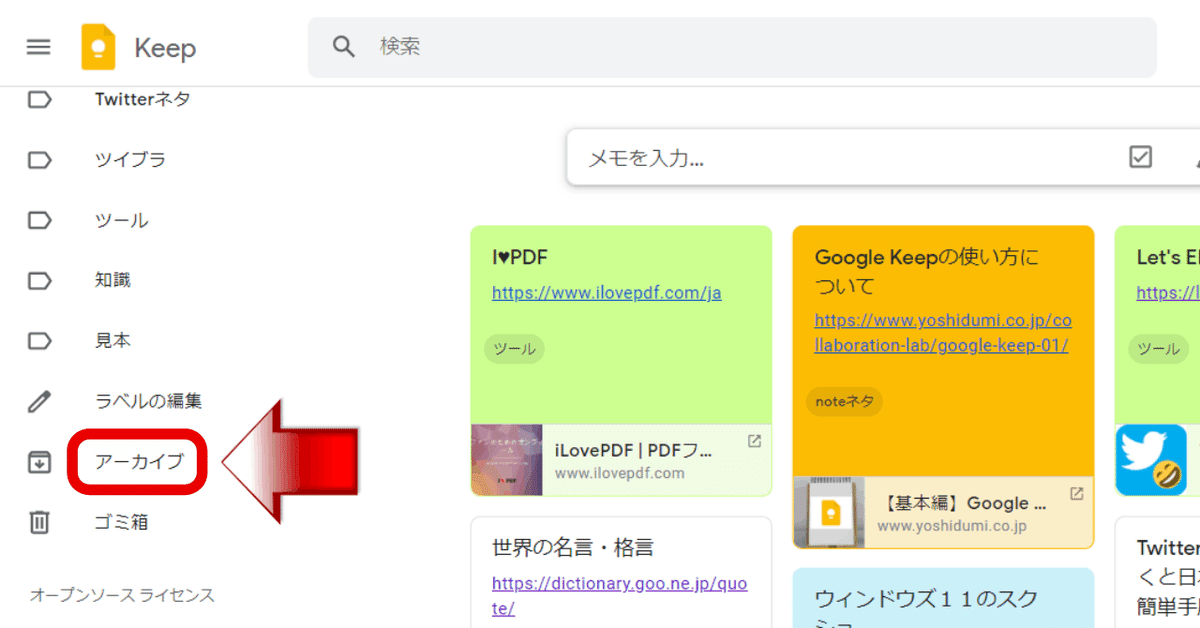This screenshot has width=1200, height=628.
Task: Open the I♥PDF note title
Action: click(520, 258)
